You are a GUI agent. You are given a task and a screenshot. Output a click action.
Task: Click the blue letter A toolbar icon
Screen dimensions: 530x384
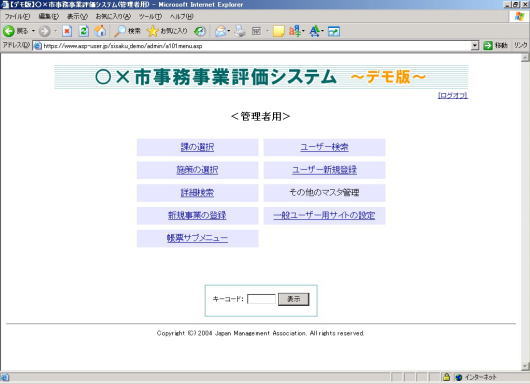(315, 31)
